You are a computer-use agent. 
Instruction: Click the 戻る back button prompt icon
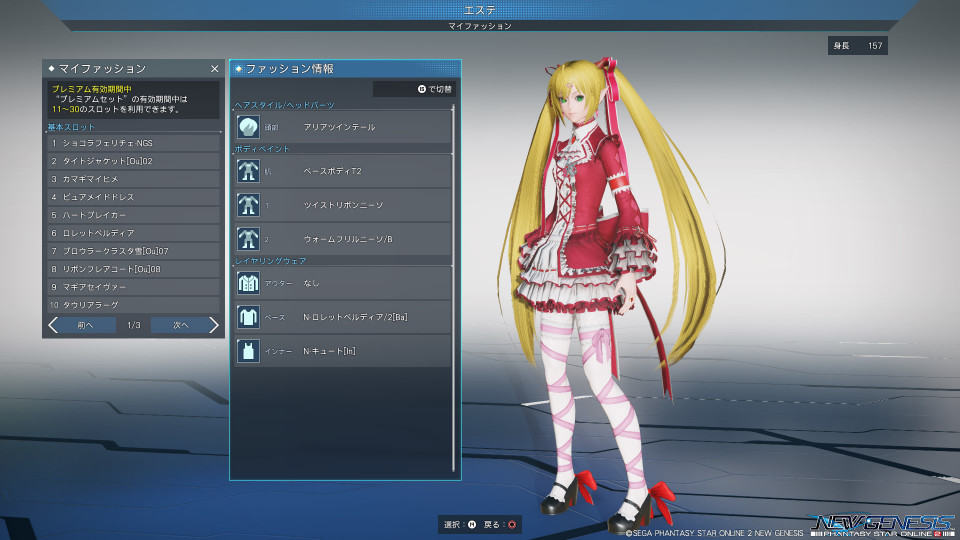point(512,525)
